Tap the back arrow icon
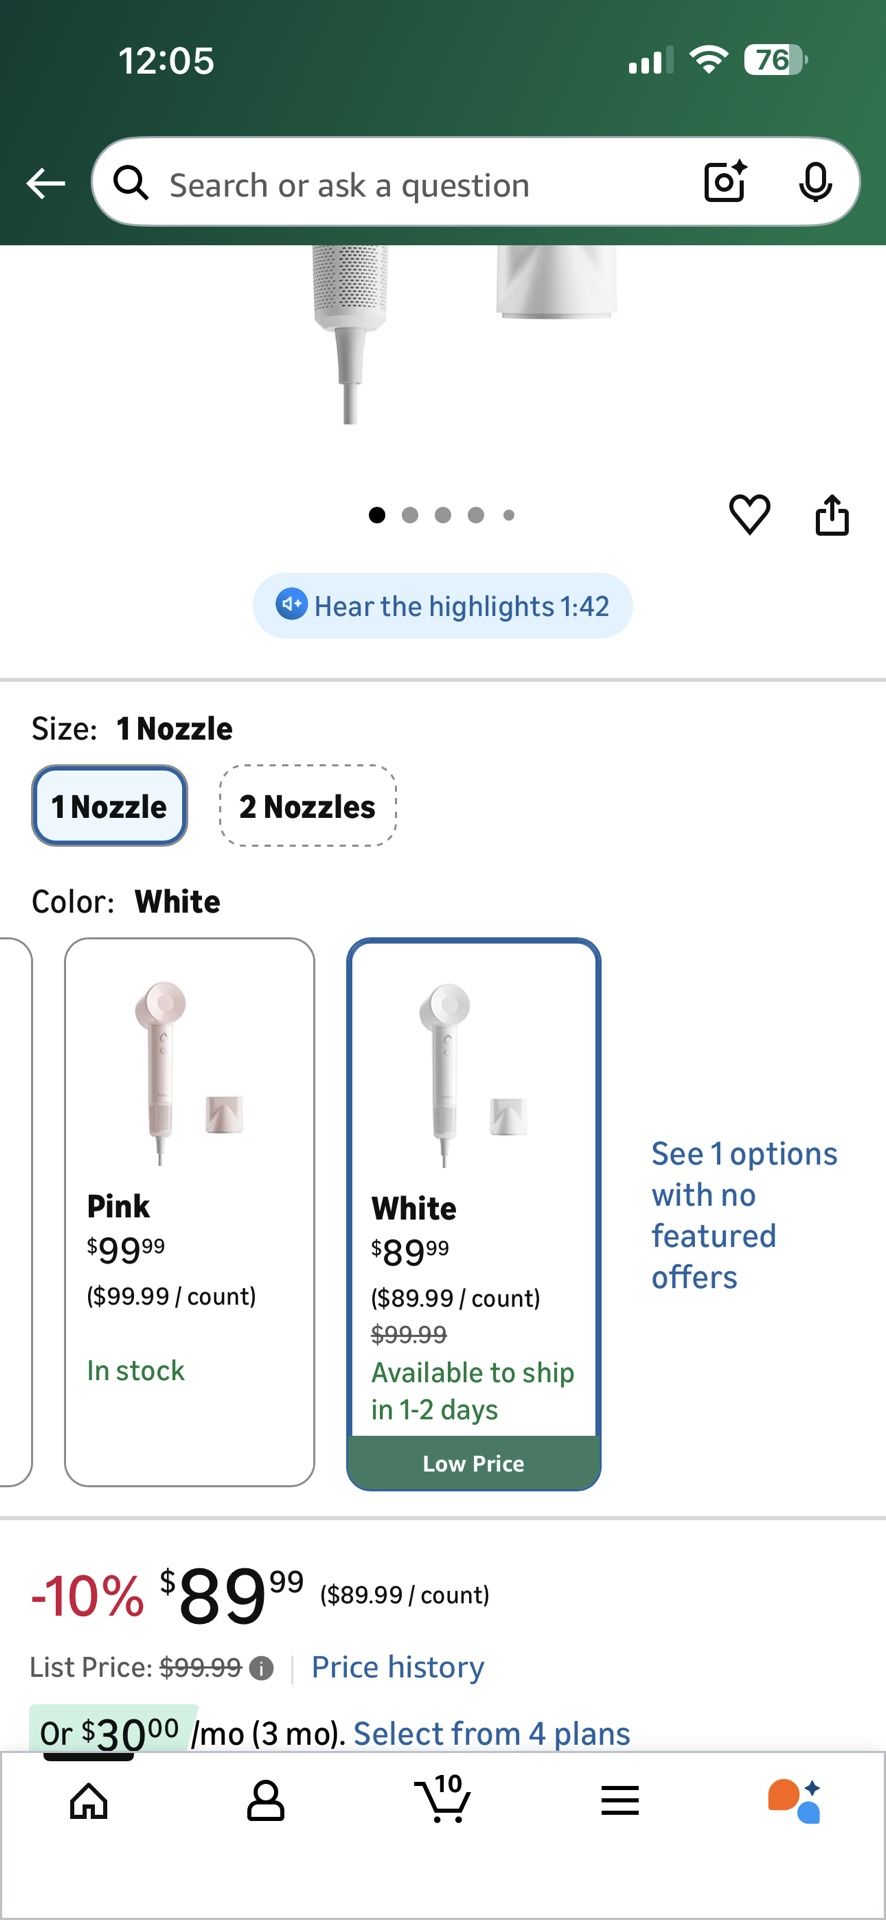886x1920 pixels. tap(46, 184)
